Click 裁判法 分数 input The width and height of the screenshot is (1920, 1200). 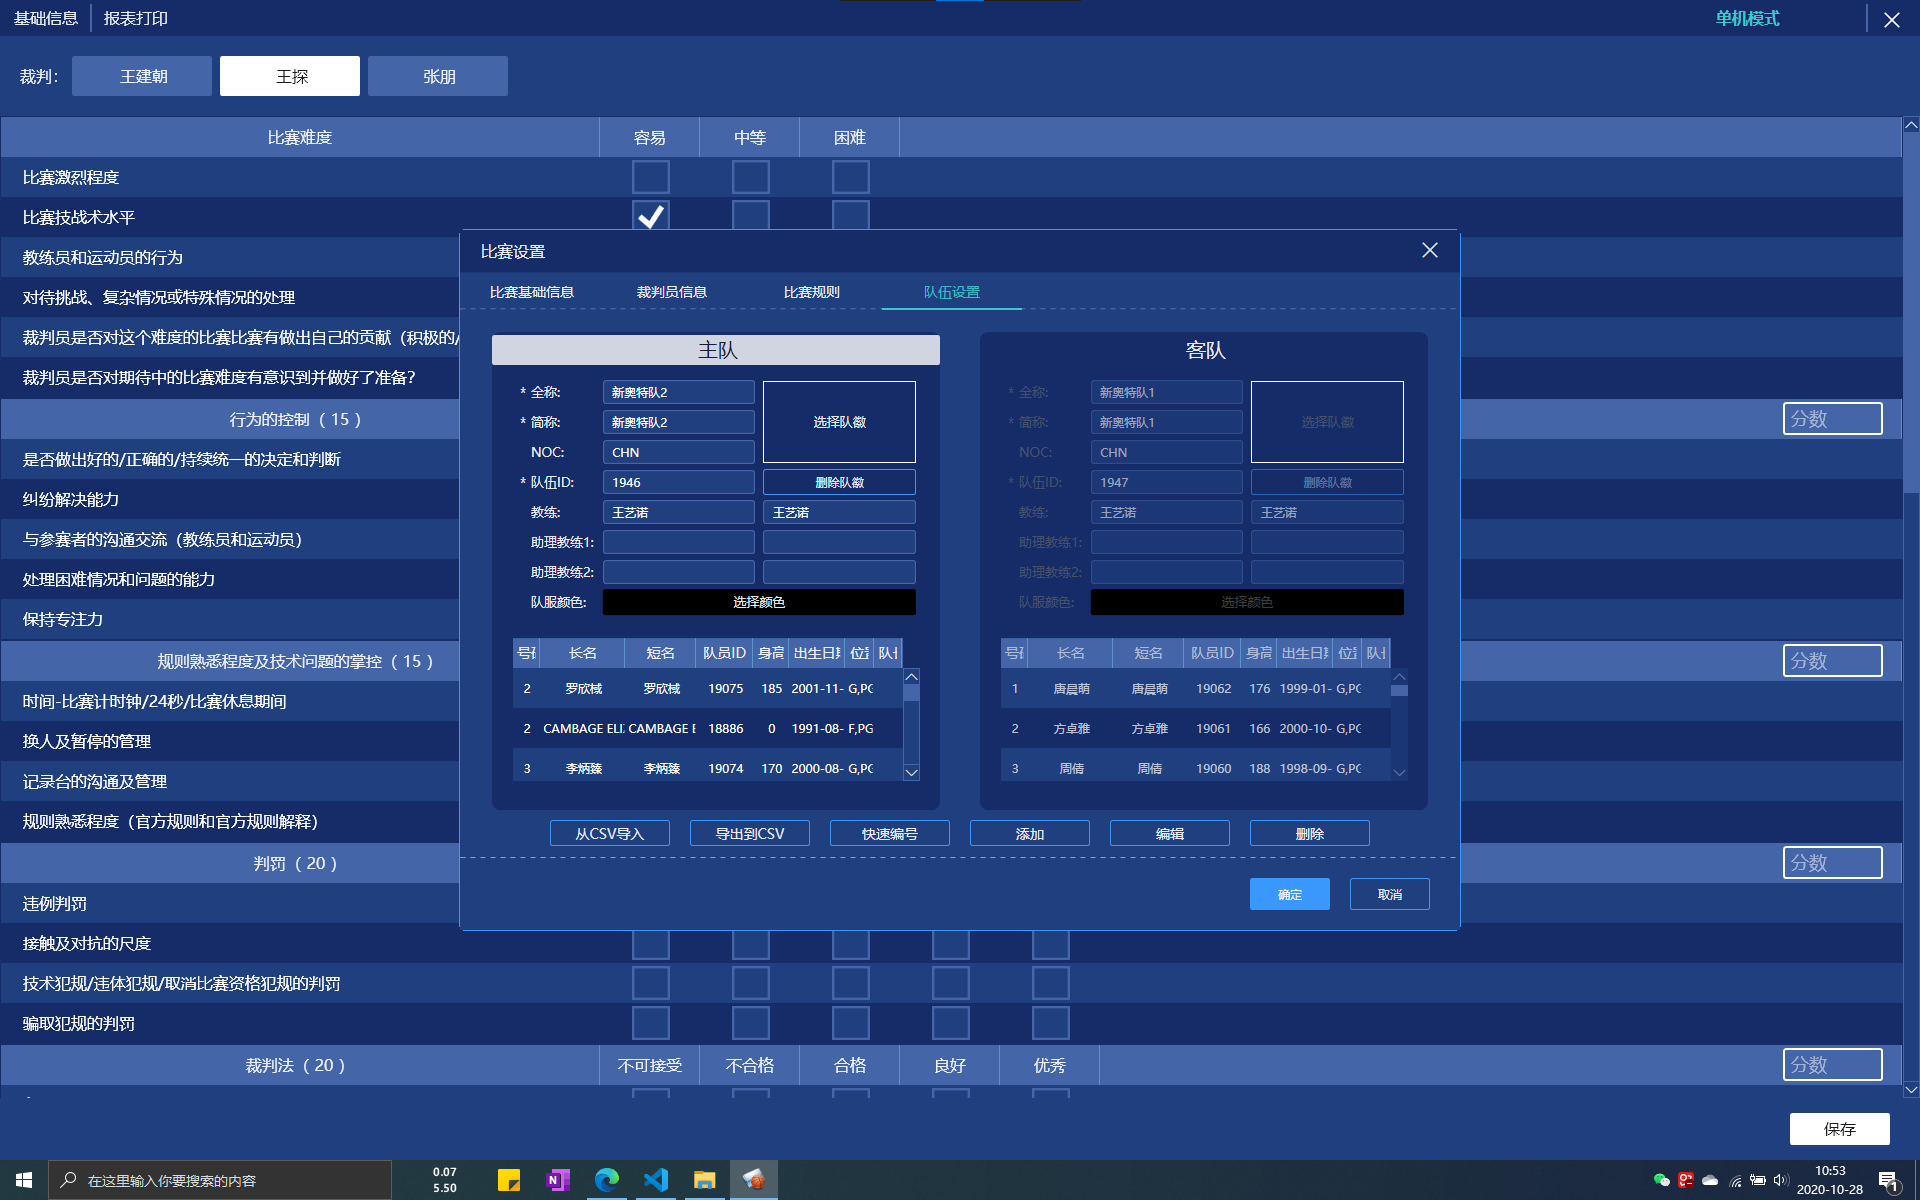pyautogui.click(x=1833, y=1065)
